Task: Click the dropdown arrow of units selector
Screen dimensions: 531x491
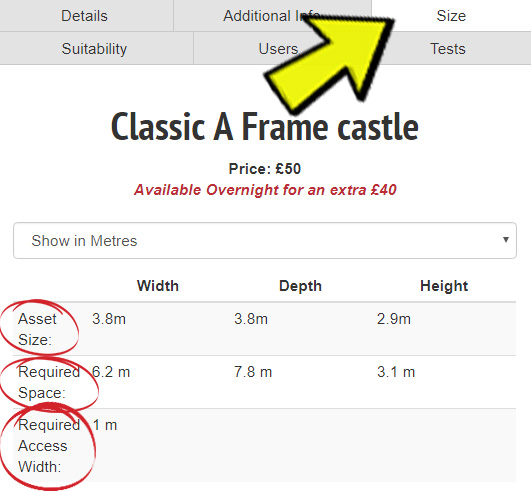Action: (x=506, y=240)
